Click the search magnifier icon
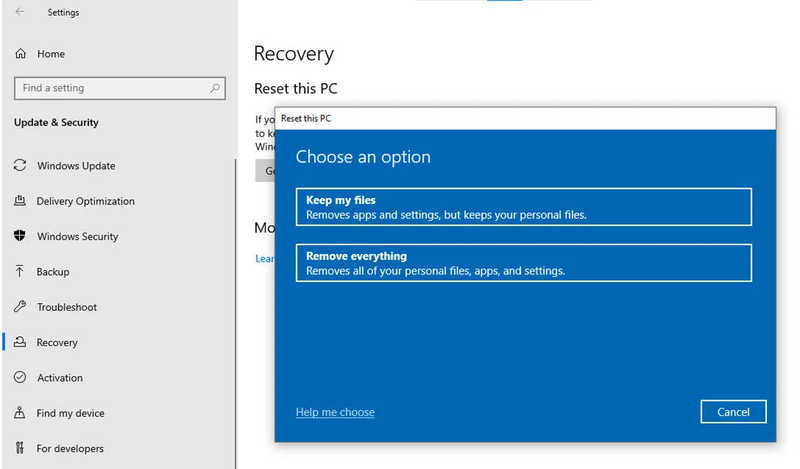 click(215, 88)
